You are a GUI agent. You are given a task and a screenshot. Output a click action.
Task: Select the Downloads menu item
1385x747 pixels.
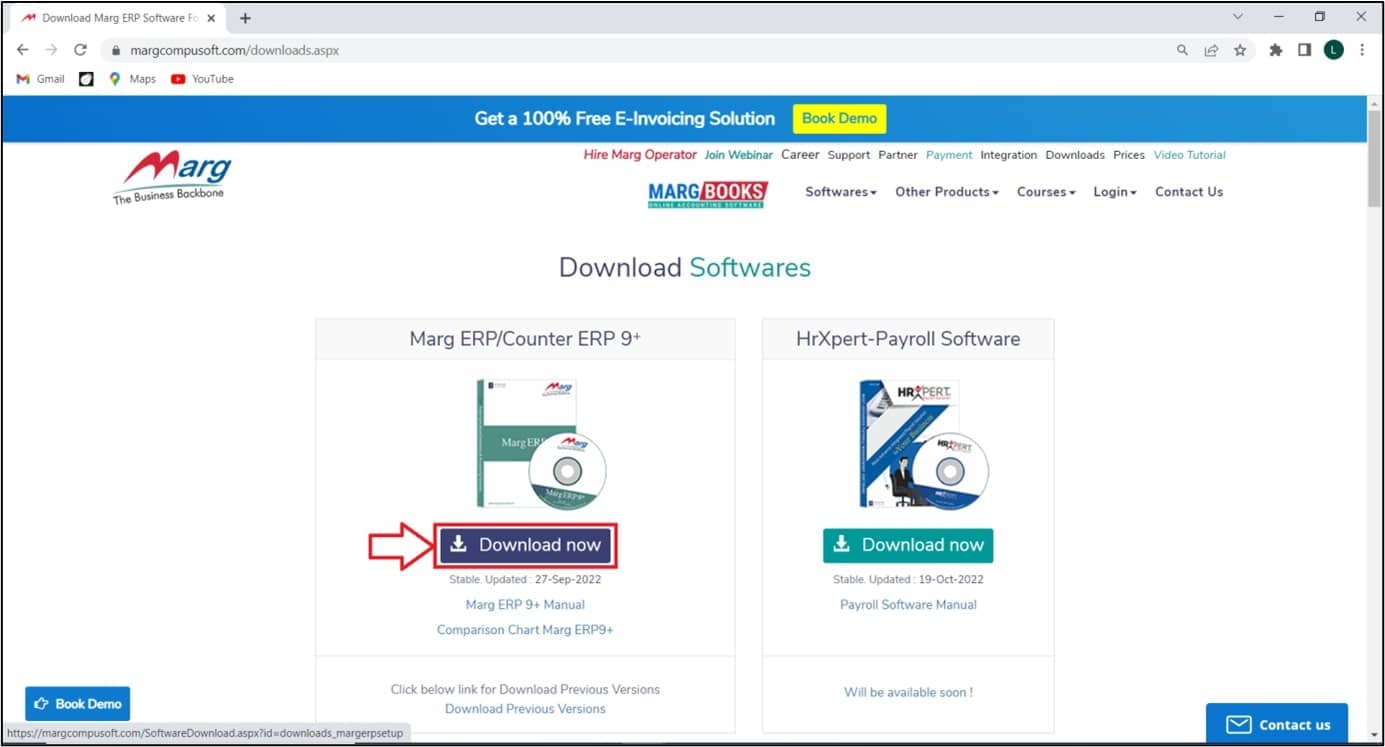[x=1074, y=155]
